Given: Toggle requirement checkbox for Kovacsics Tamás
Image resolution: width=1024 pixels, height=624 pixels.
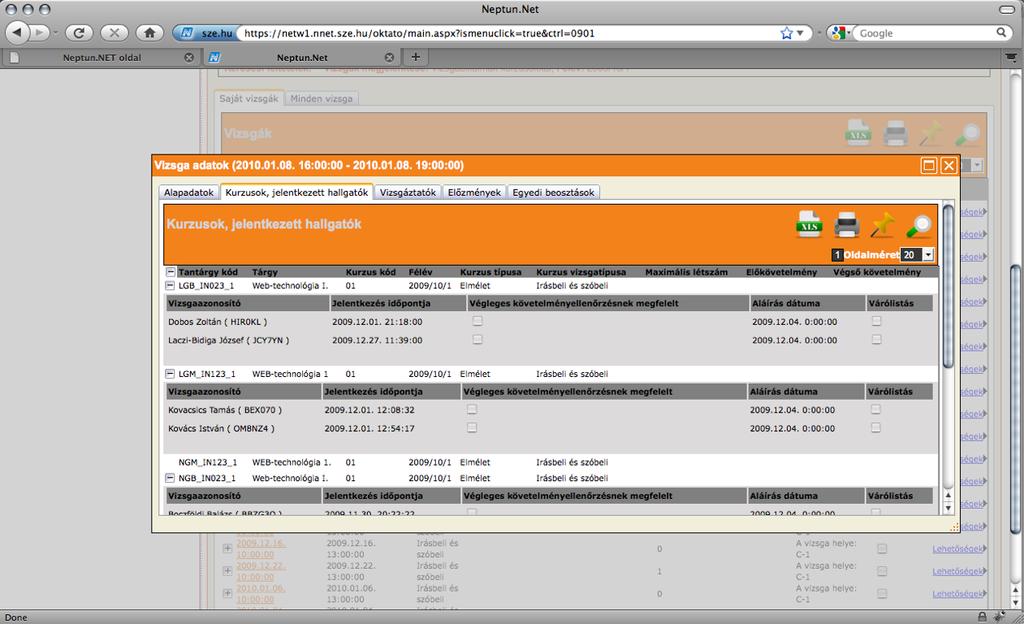Looking at the screenshot, I should tap(472, 409).
